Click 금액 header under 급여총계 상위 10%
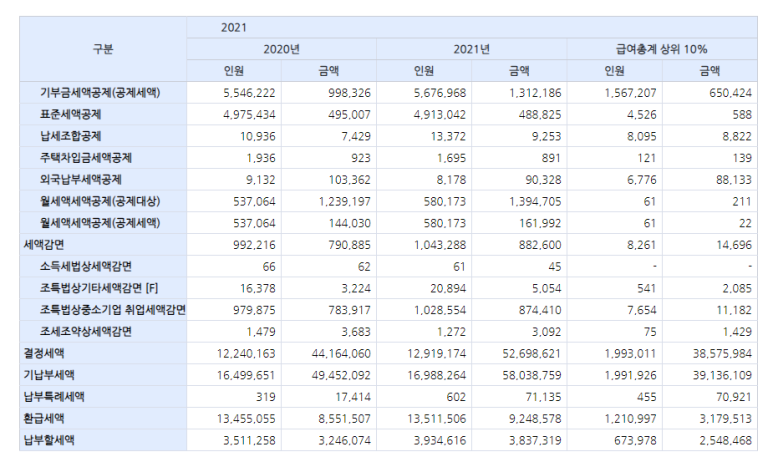The image size is (773, 457). (709, 71)
